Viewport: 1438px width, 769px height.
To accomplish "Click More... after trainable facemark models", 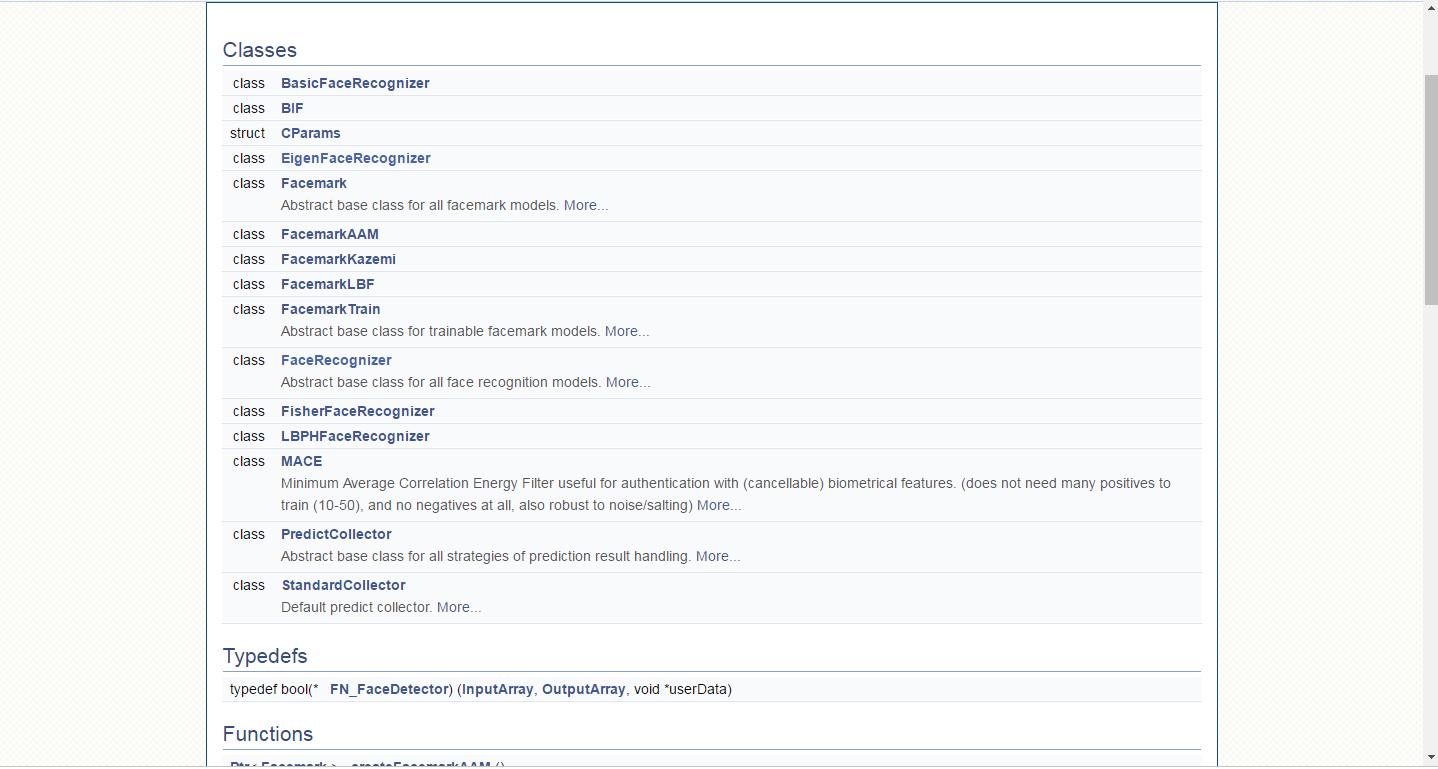I will [627, 331].
